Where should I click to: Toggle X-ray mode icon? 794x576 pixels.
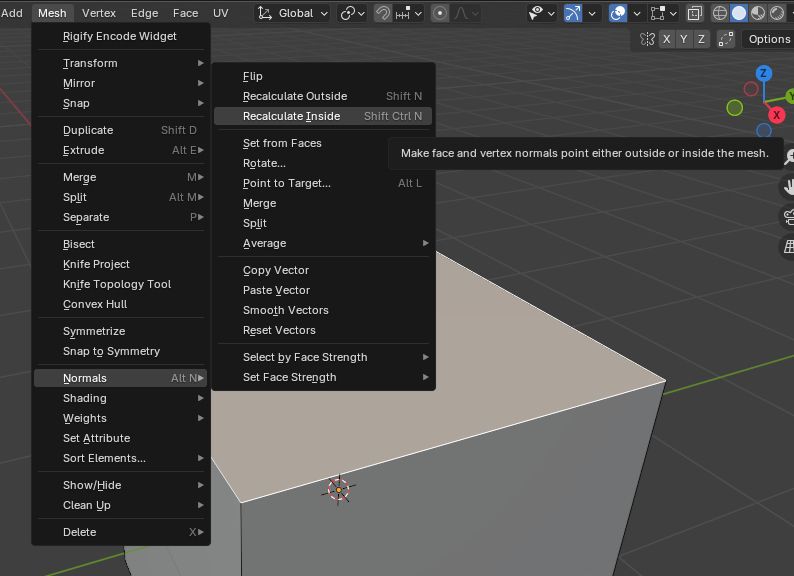694,13
